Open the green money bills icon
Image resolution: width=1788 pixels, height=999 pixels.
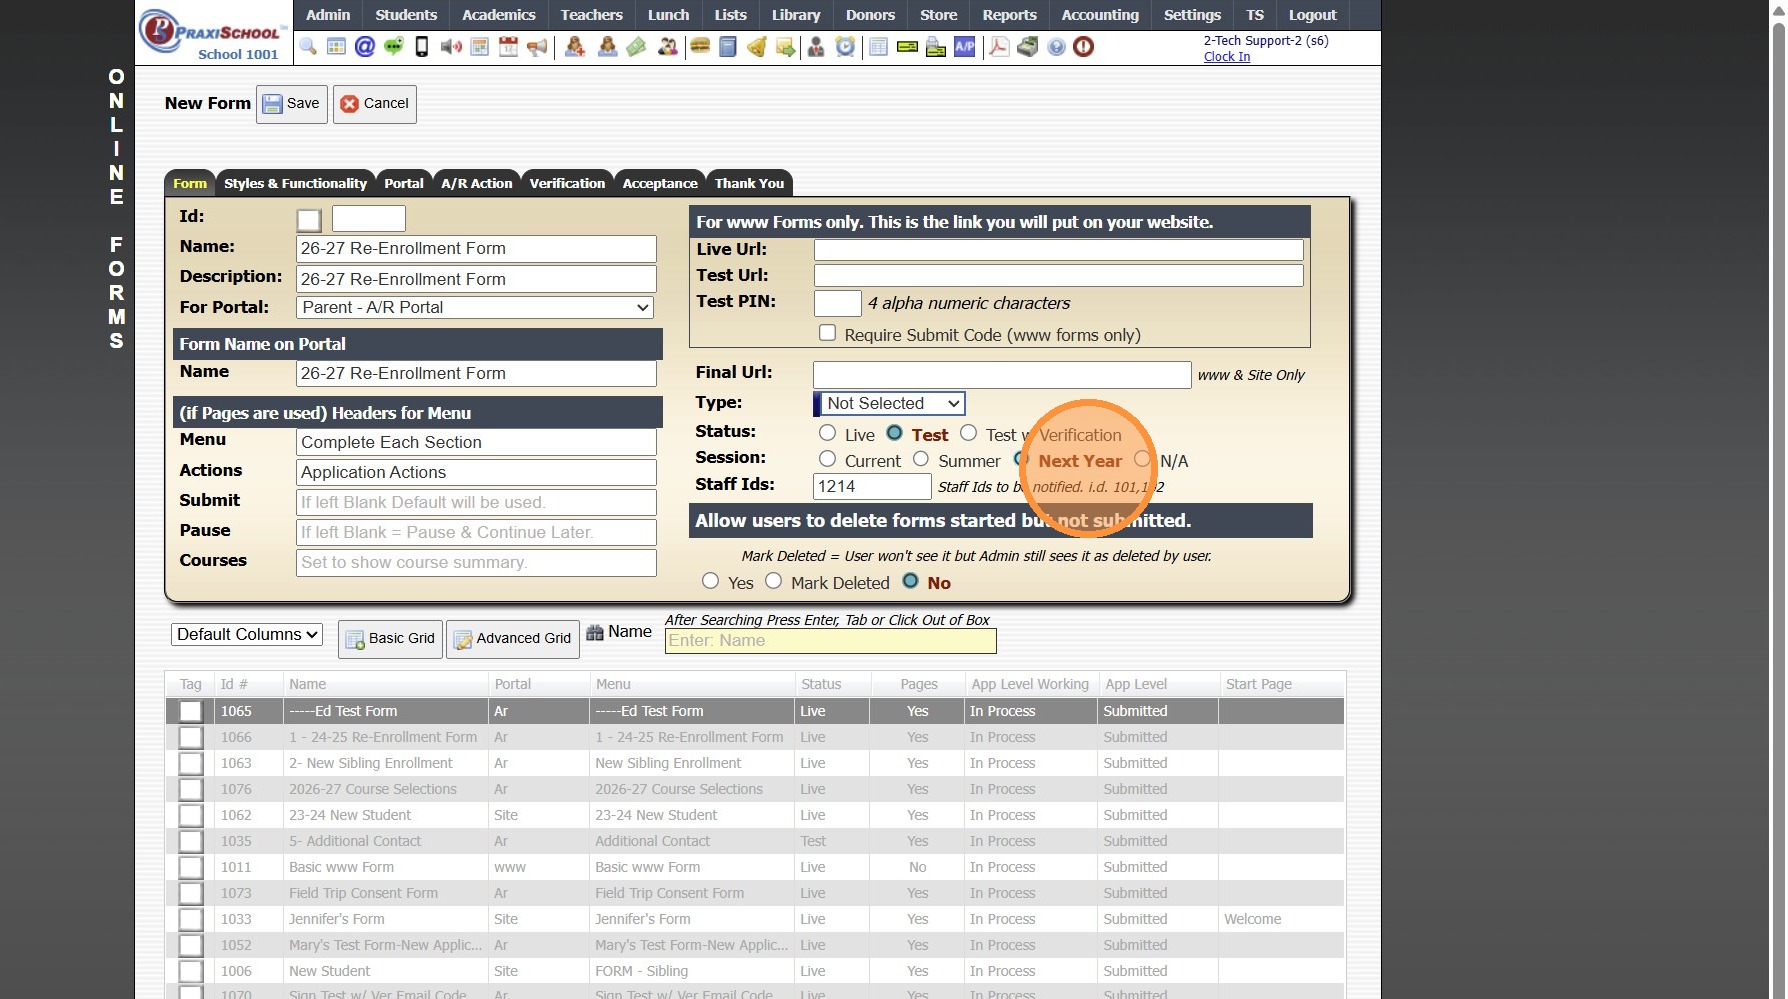637,47
